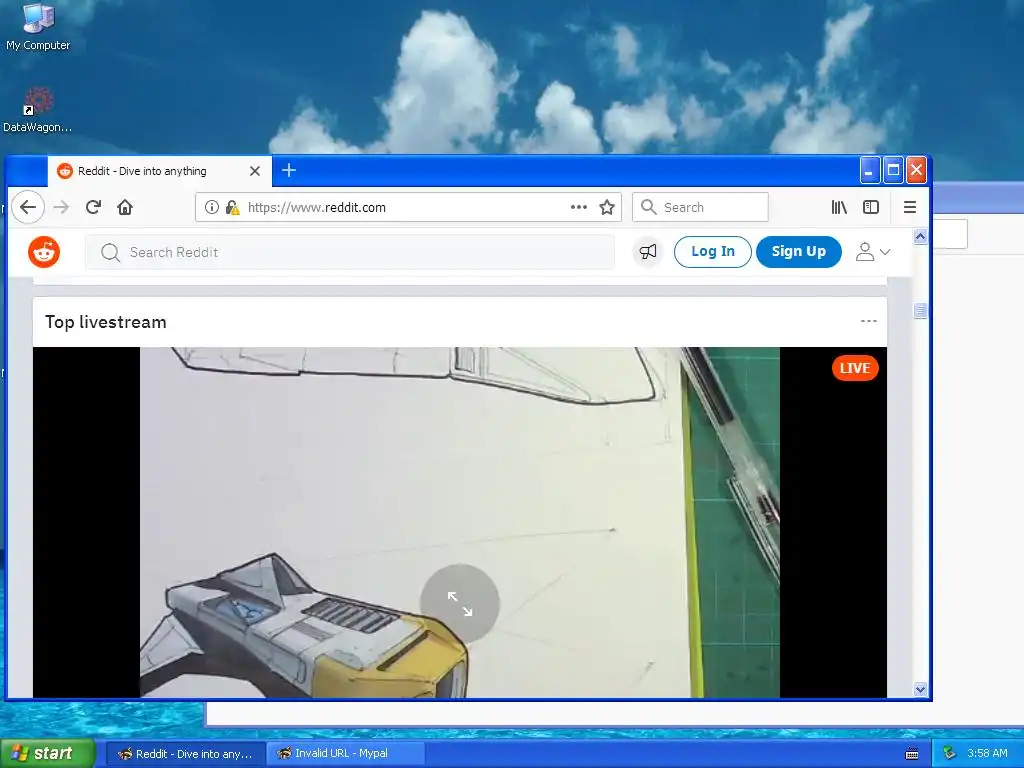Open Top livestream options ellipsis
Screen dimensions: 1024x768
(x=869, y=321)
